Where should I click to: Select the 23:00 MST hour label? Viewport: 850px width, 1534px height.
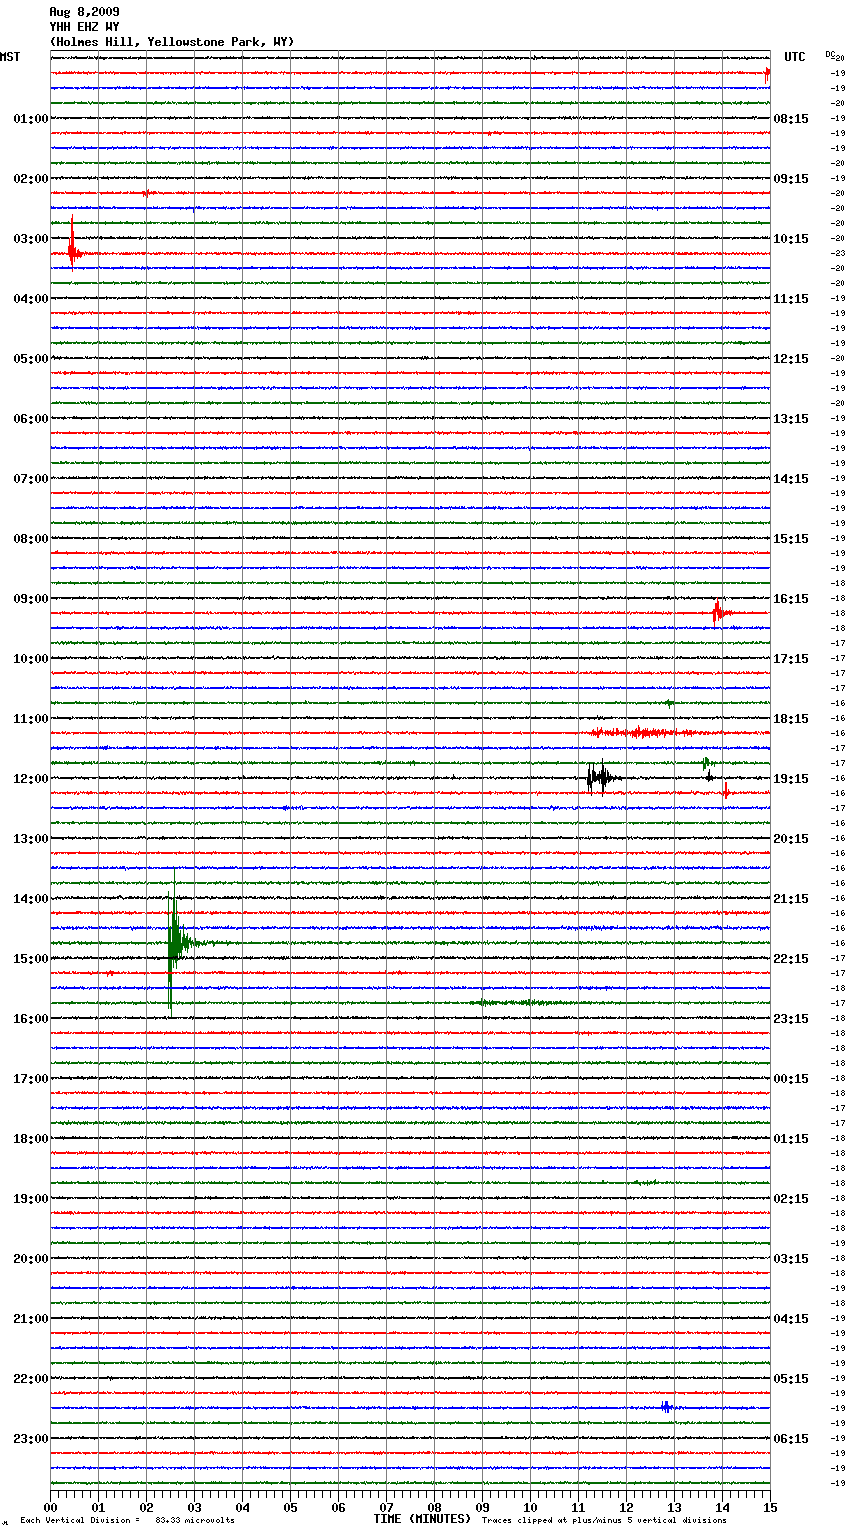pos(31,1439)
